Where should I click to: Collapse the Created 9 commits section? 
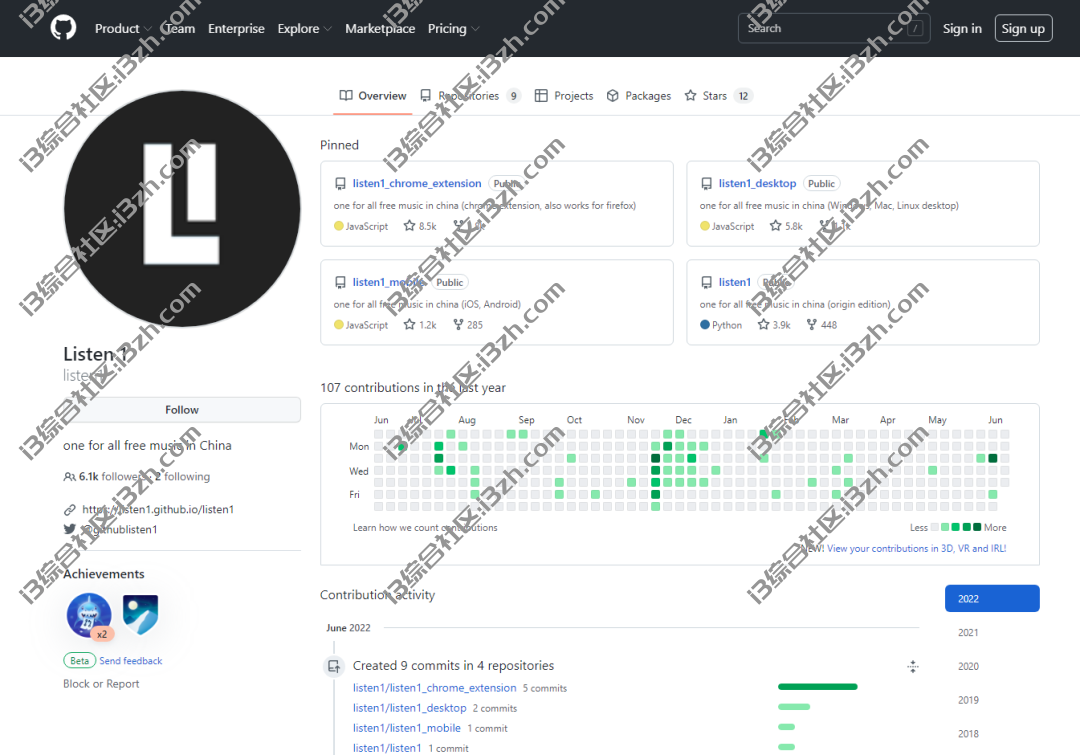tap(913, 666)
